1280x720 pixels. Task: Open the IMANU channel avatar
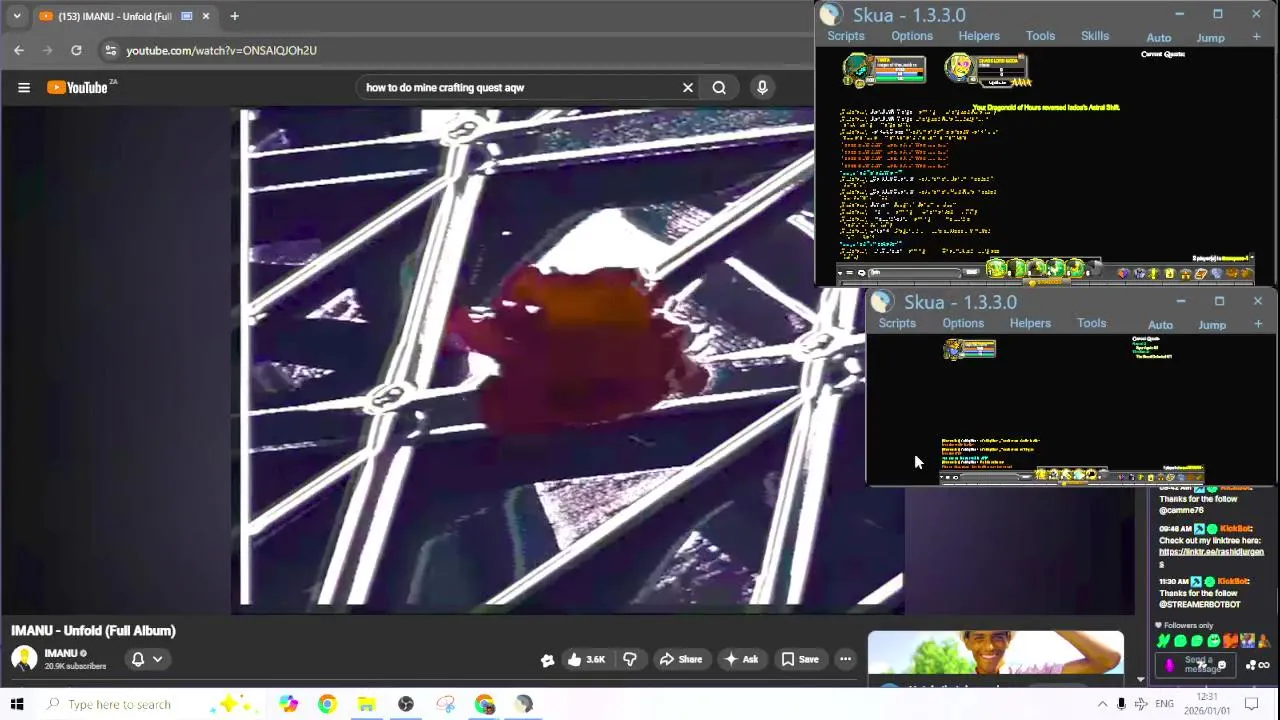[x=24, y=658]
